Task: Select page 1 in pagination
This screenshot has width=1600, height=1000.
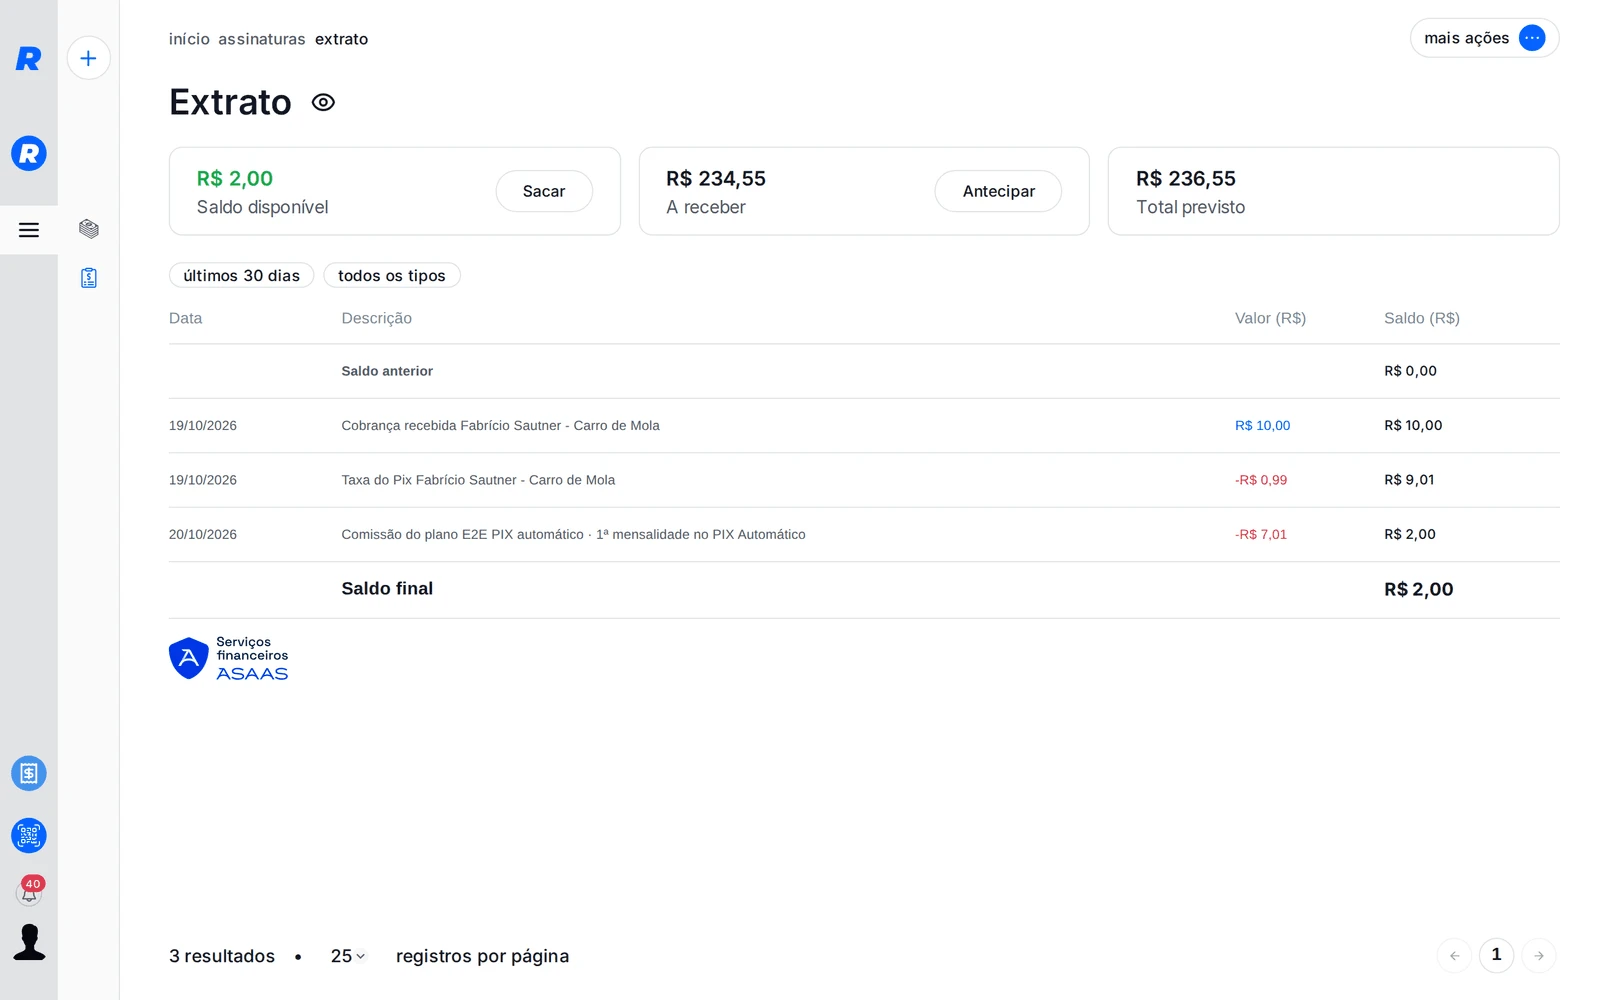Action: [x=1497, y=955]
